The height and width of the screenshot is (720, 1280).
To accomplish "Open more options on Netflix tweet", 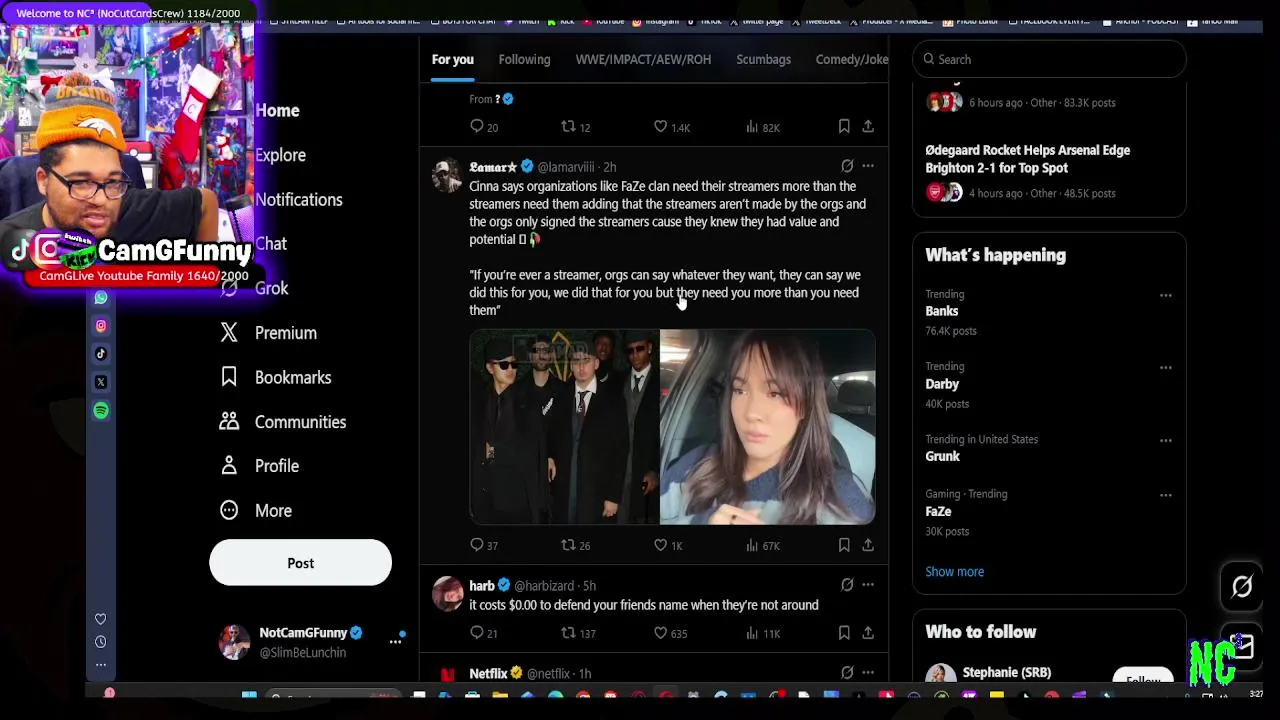I will click(868, 673).
